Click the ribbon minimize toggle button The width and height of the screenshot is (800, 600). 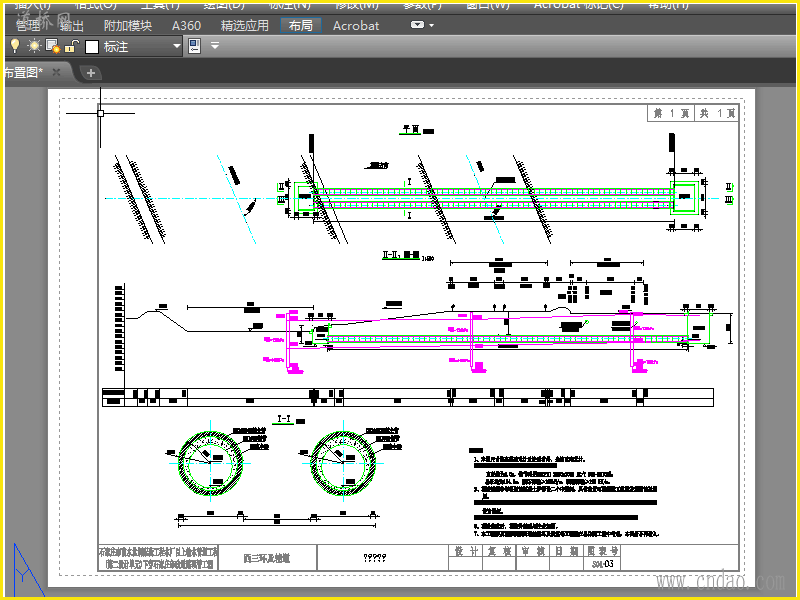[417, 24]
